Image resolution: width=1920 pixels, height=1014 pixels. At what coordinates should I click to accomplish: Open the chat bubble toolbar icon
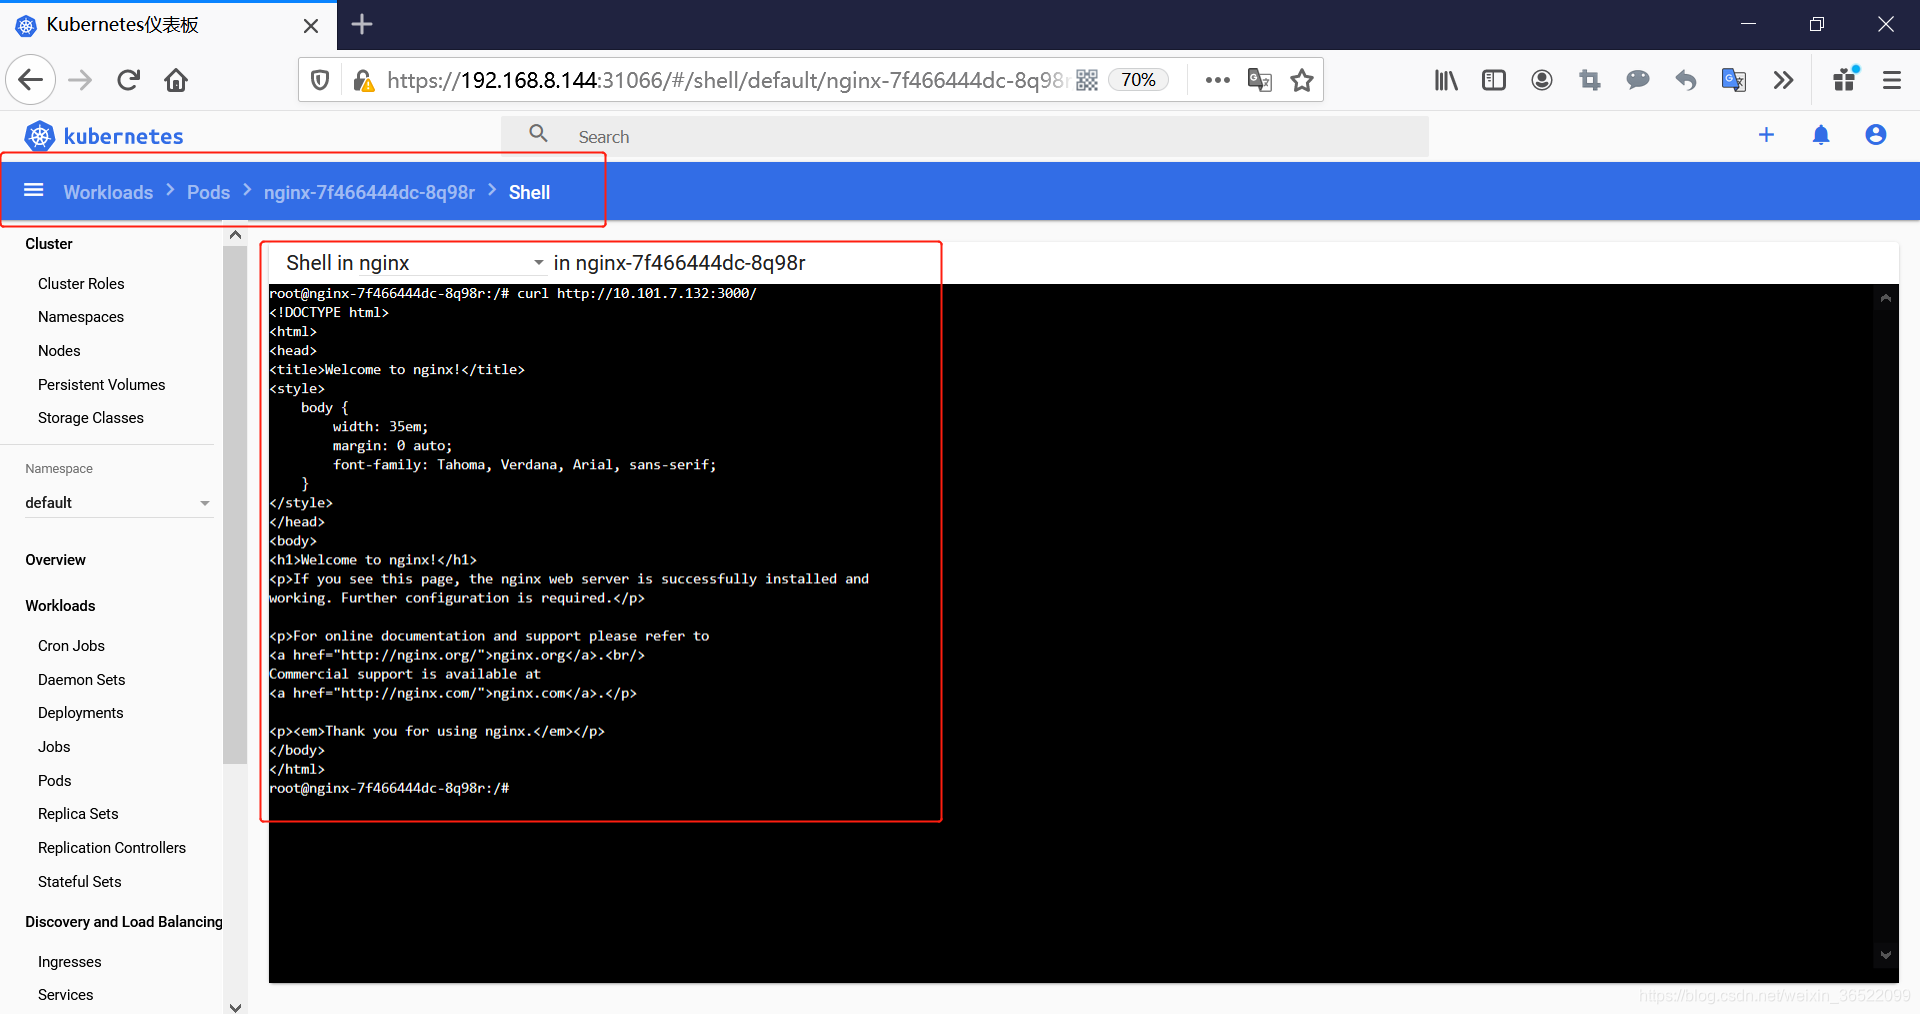[1638, 80]
